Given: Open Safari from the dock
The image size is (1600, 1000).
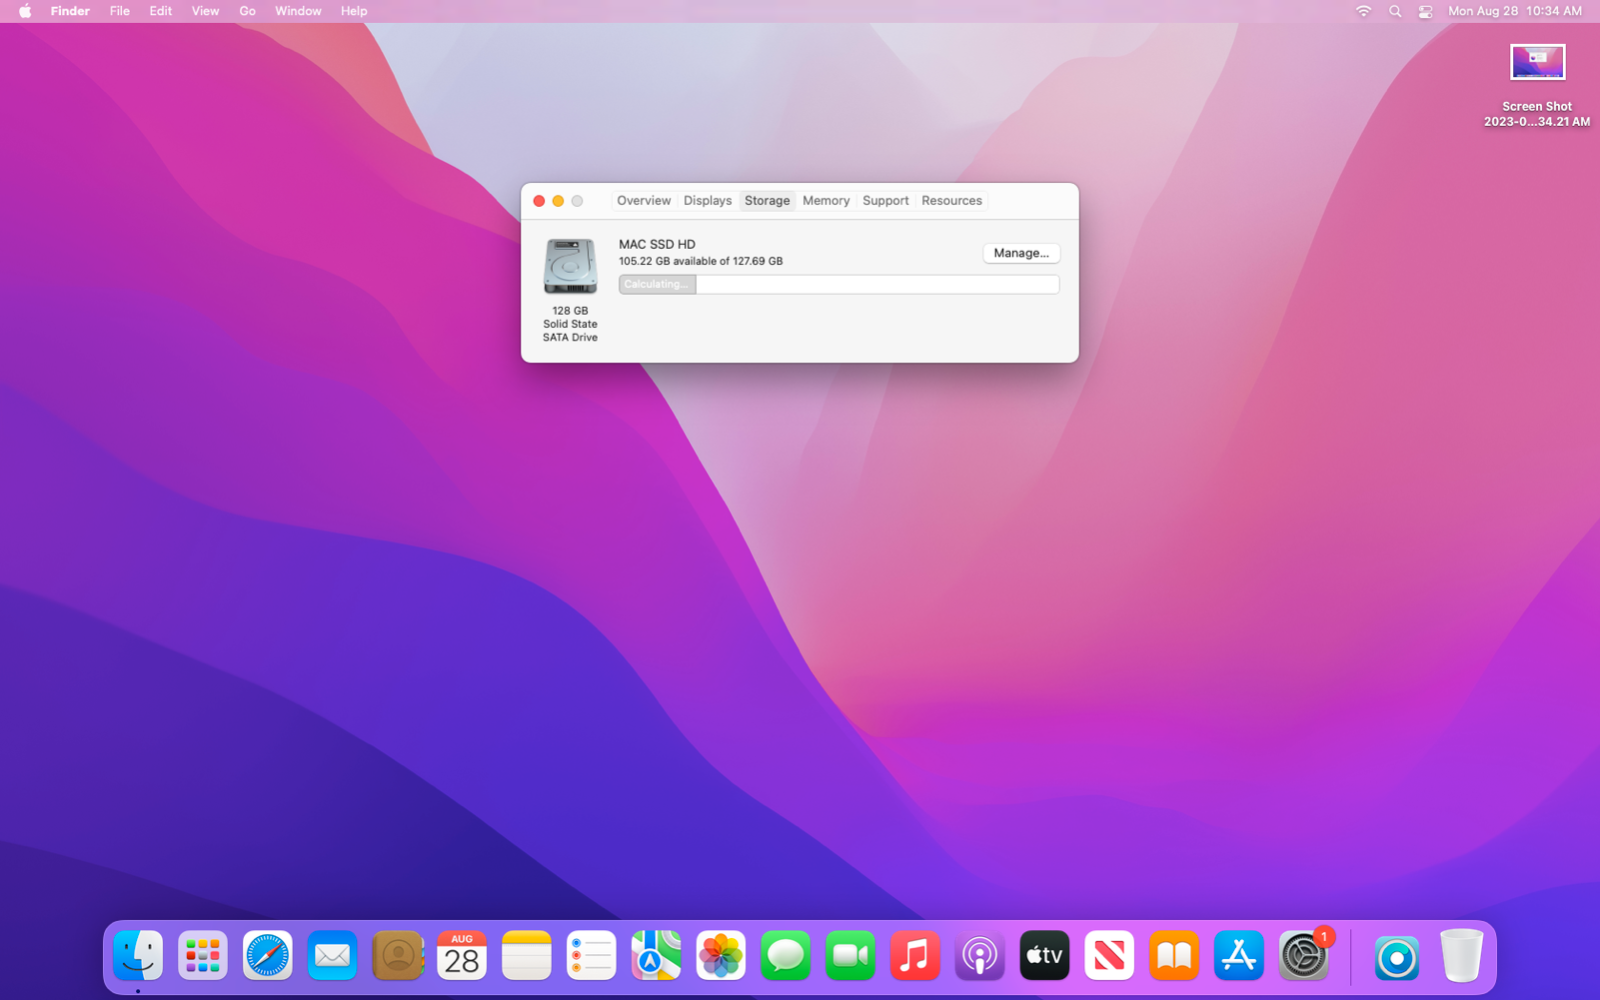Looking at the screenshot, I should (267, 956).
